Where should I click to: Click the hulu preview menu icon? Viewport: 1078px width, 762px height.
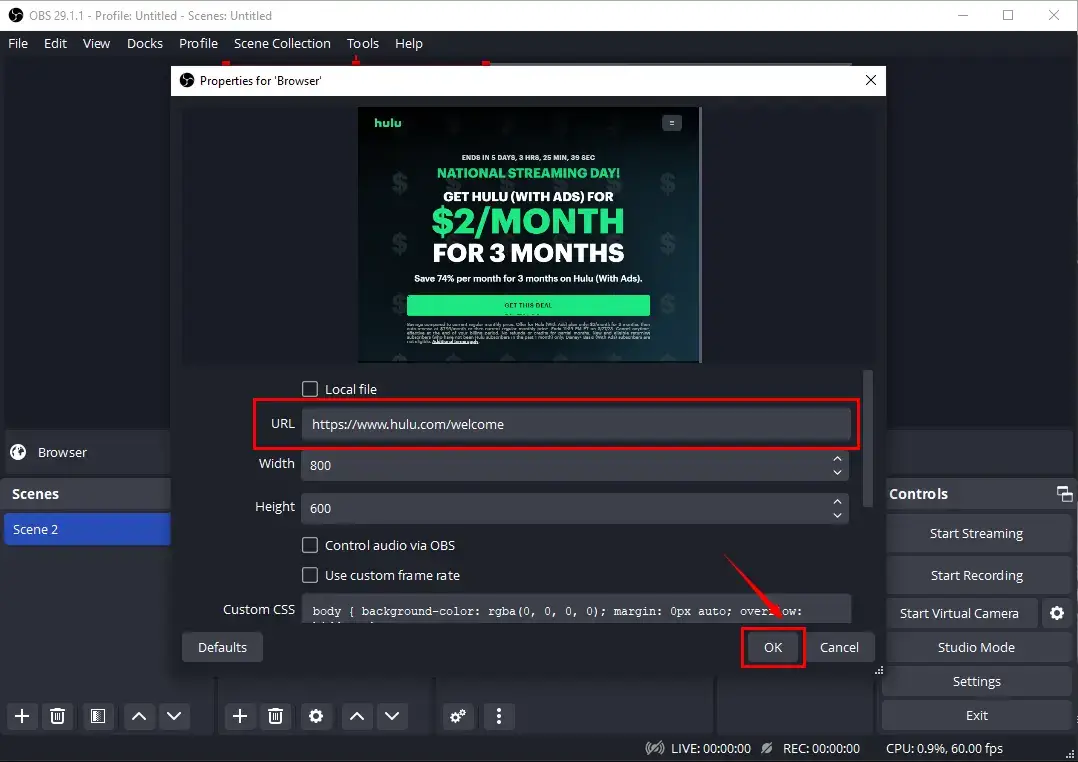click(672, 123)
